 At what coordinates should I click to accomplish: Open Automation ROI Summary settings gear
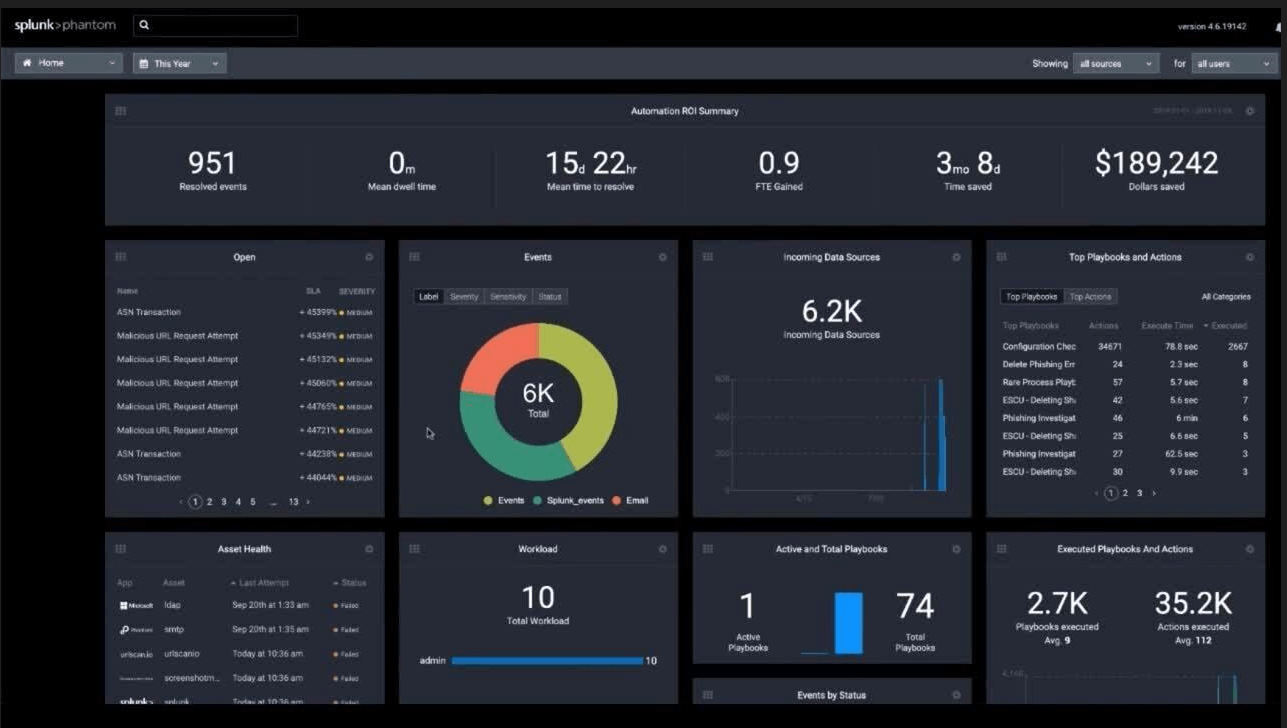pos(1248,111)
